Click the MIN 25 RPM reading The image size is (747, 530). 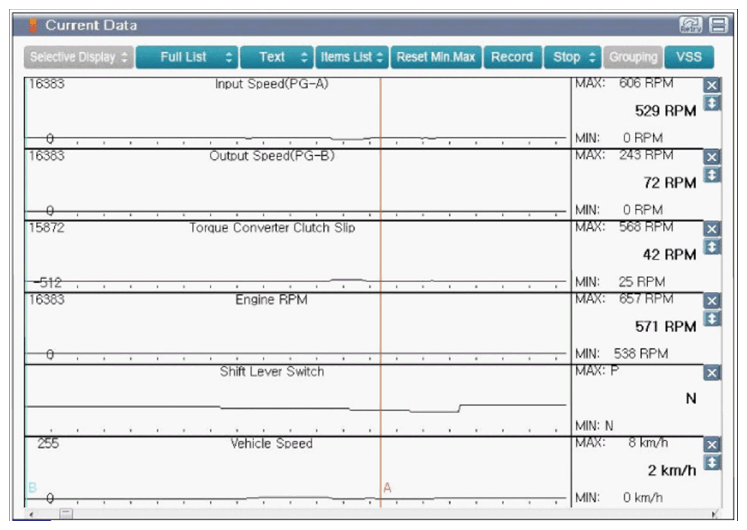tap(620, 282)
